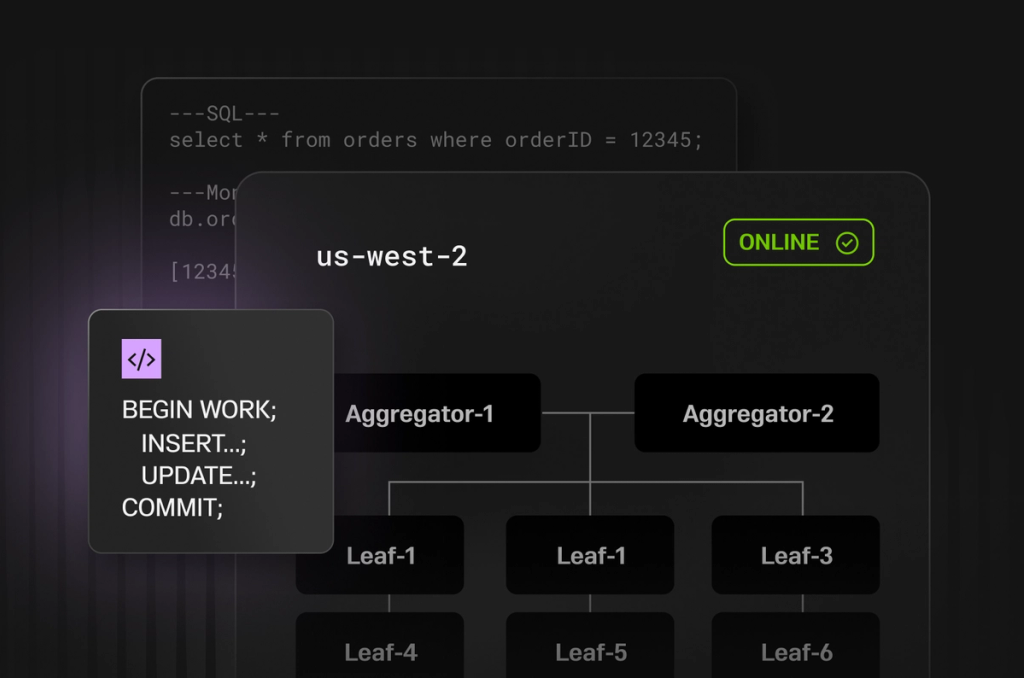Select the Aggregator-1 node
This screenshot has height=678, width=1024.
click(x=437, y=413)
